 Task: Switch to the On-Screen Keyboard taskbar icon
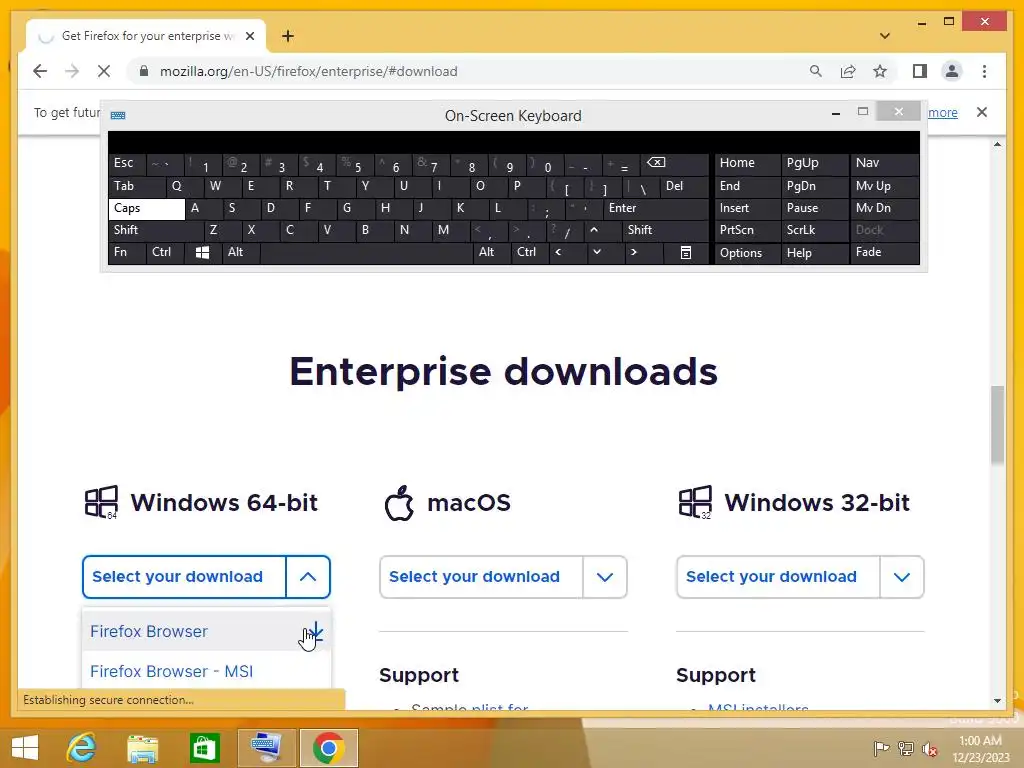click(x=266, y=748)
